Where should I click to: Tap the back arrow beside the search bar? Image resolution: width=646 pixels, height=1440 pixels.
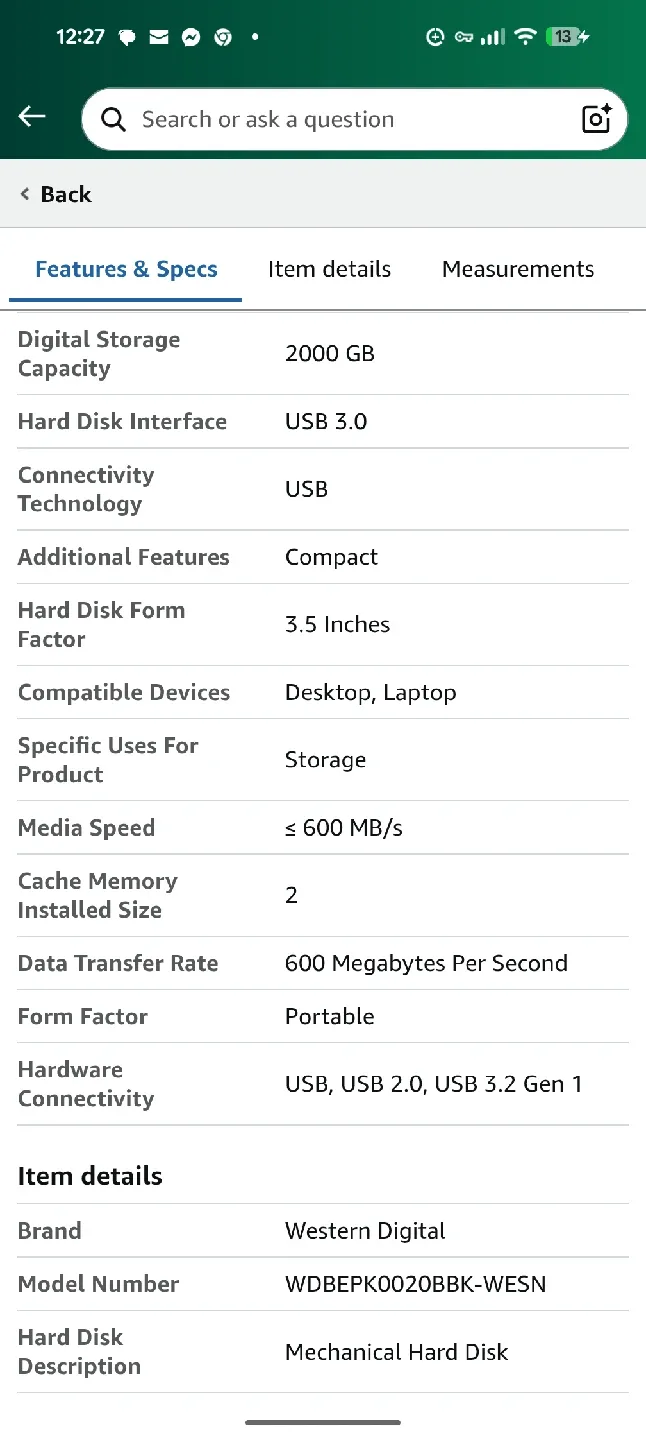coord(31,117)
